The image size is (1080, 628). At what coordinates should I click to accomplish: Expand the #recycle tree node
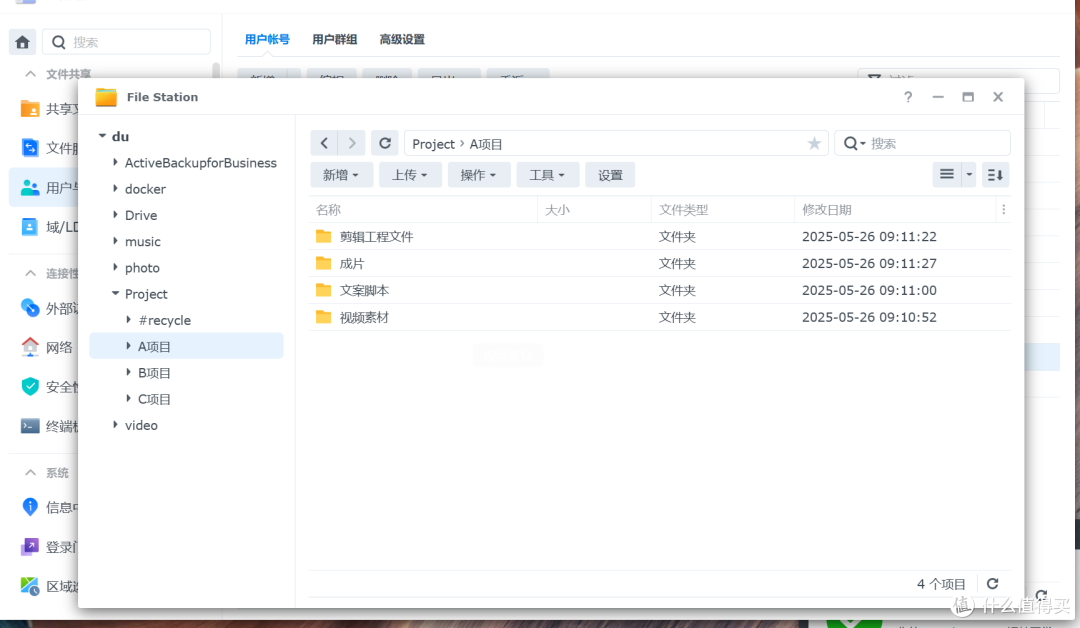(128, 320)
